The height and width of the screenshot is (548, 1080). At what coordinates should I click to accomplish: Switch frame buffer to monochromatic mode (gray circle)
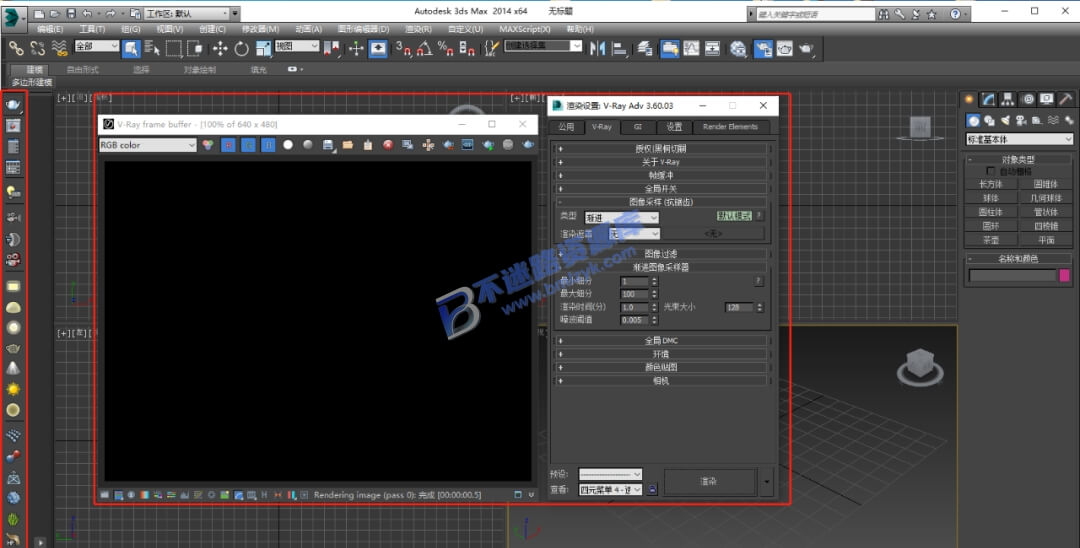[x=308, y=145]
